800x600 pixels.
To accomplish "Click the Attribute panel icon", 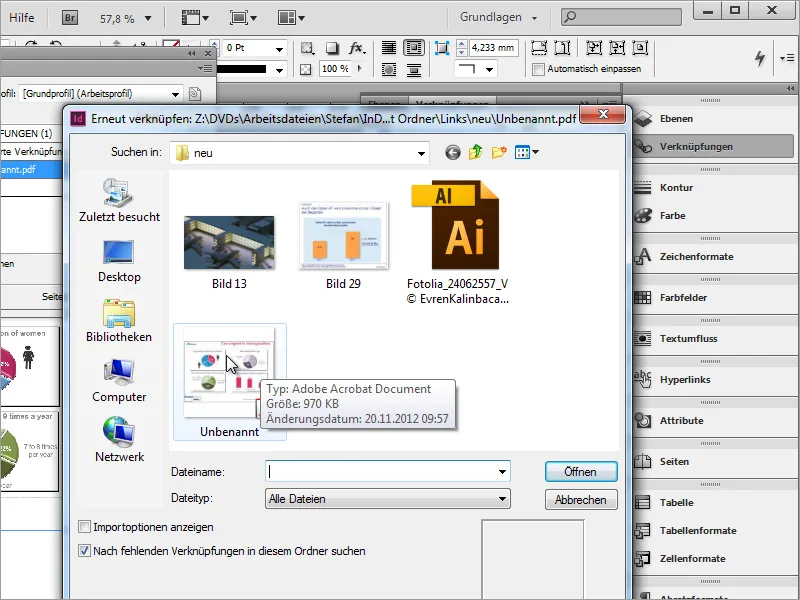I will pos(643,420).
